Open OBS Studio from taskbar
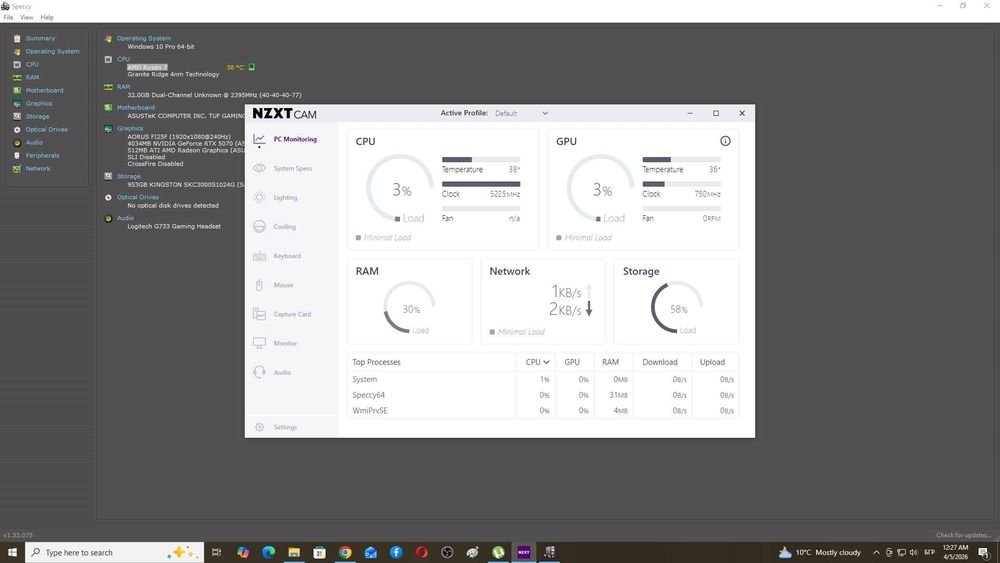Viewport: 1000px width, 563px height. click(x=447, y=552)
